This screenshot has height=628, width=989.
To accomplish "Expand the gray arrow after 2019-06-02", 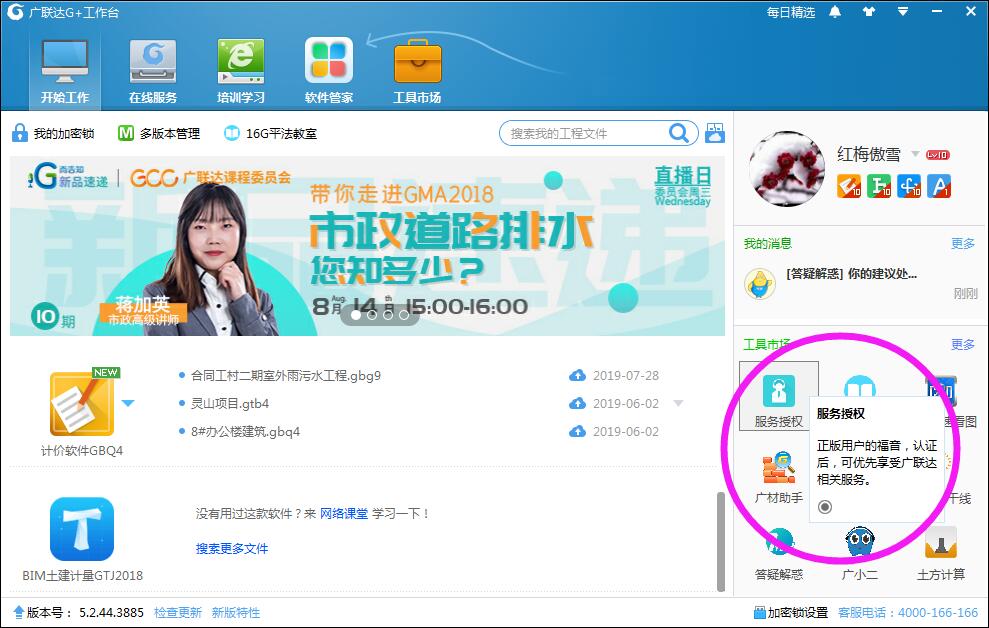I will [x=678, y=404].
